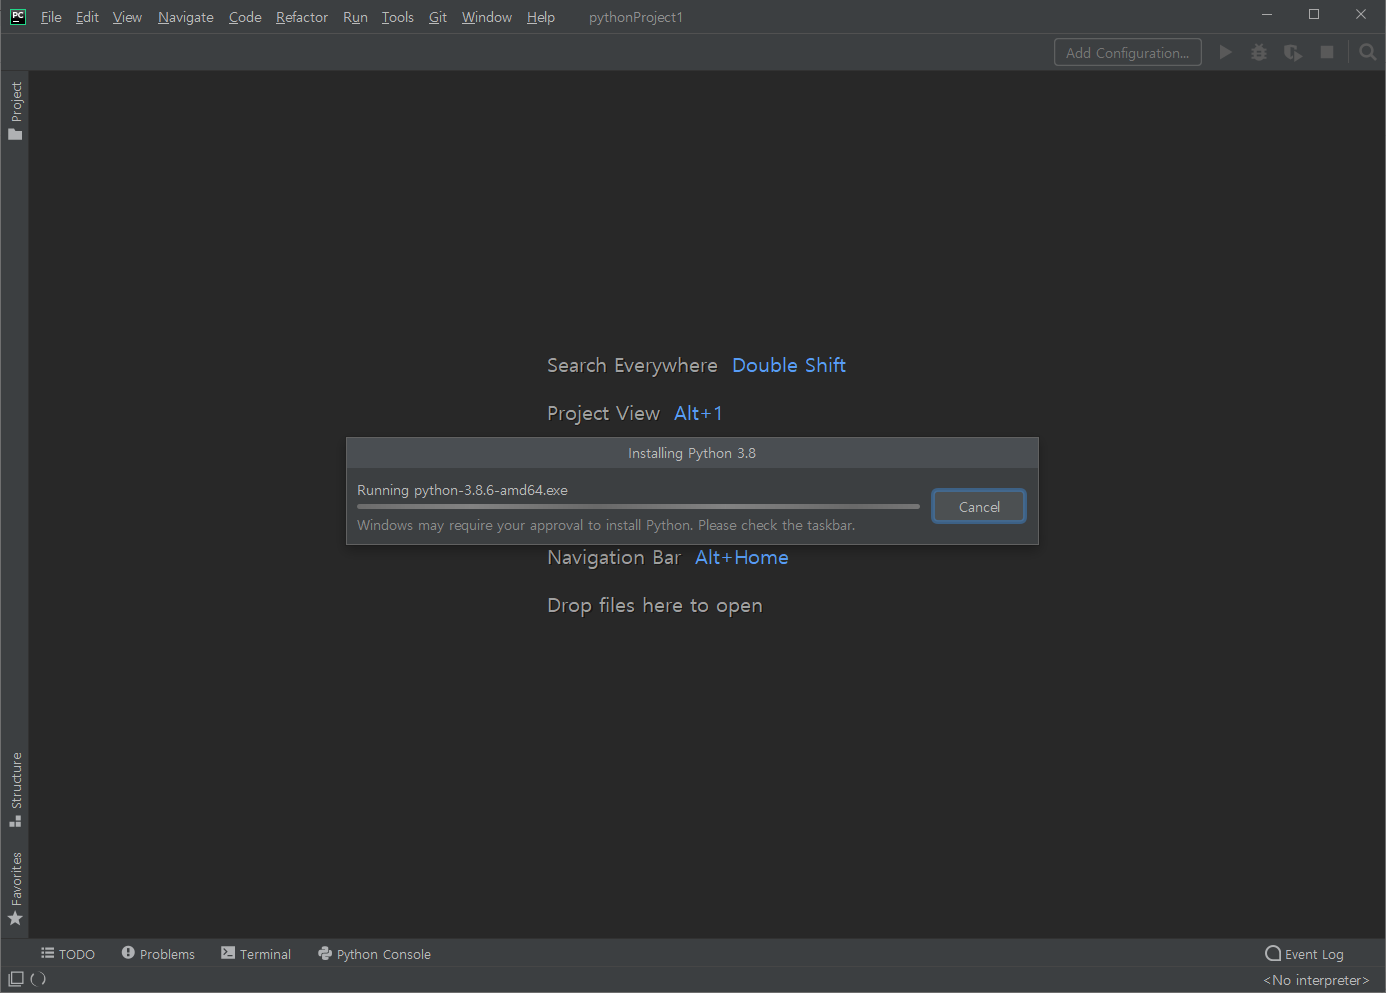Open the Navigate menu
The width and height of the screenshot is (1386, 993).
186,17
